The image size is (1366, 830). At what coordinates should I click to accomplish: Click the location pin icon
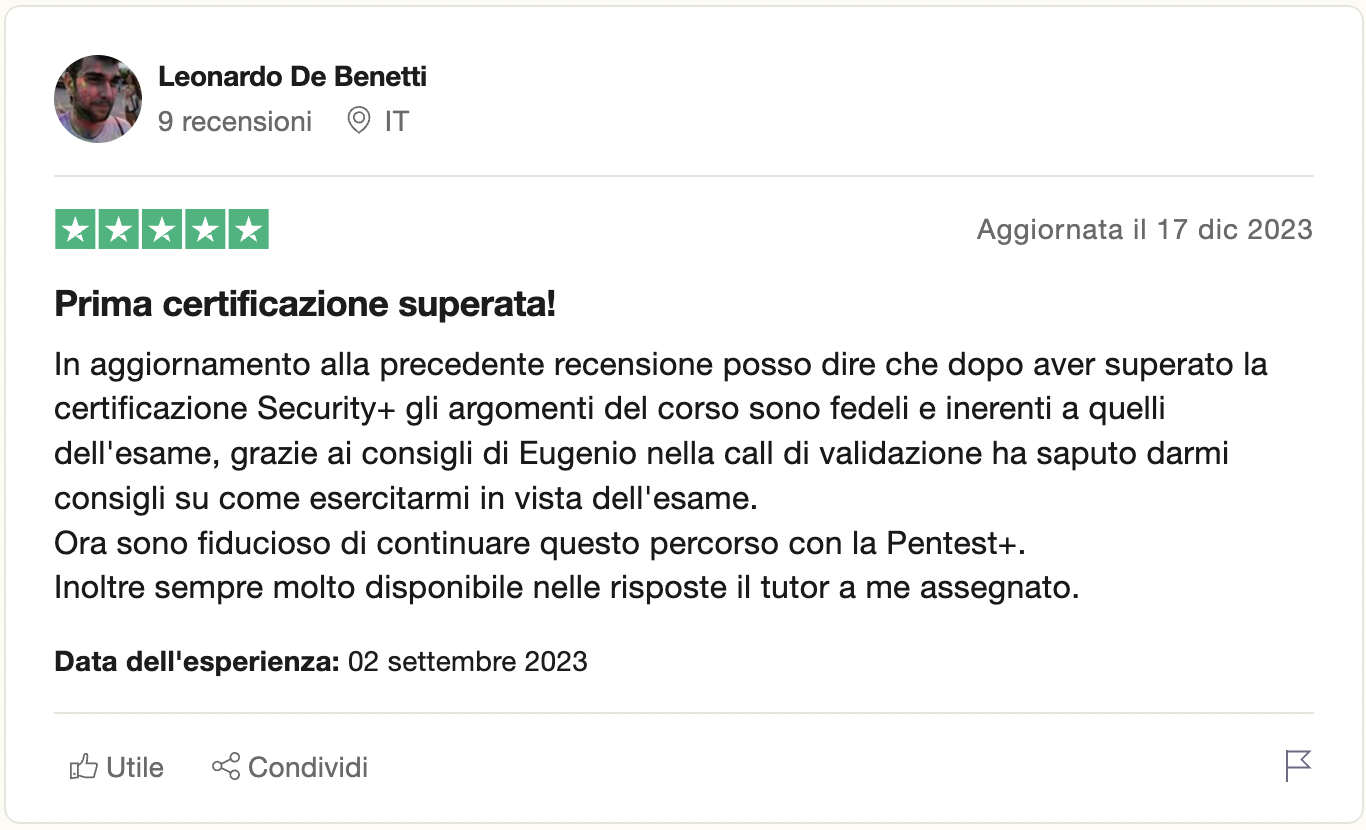357,122
